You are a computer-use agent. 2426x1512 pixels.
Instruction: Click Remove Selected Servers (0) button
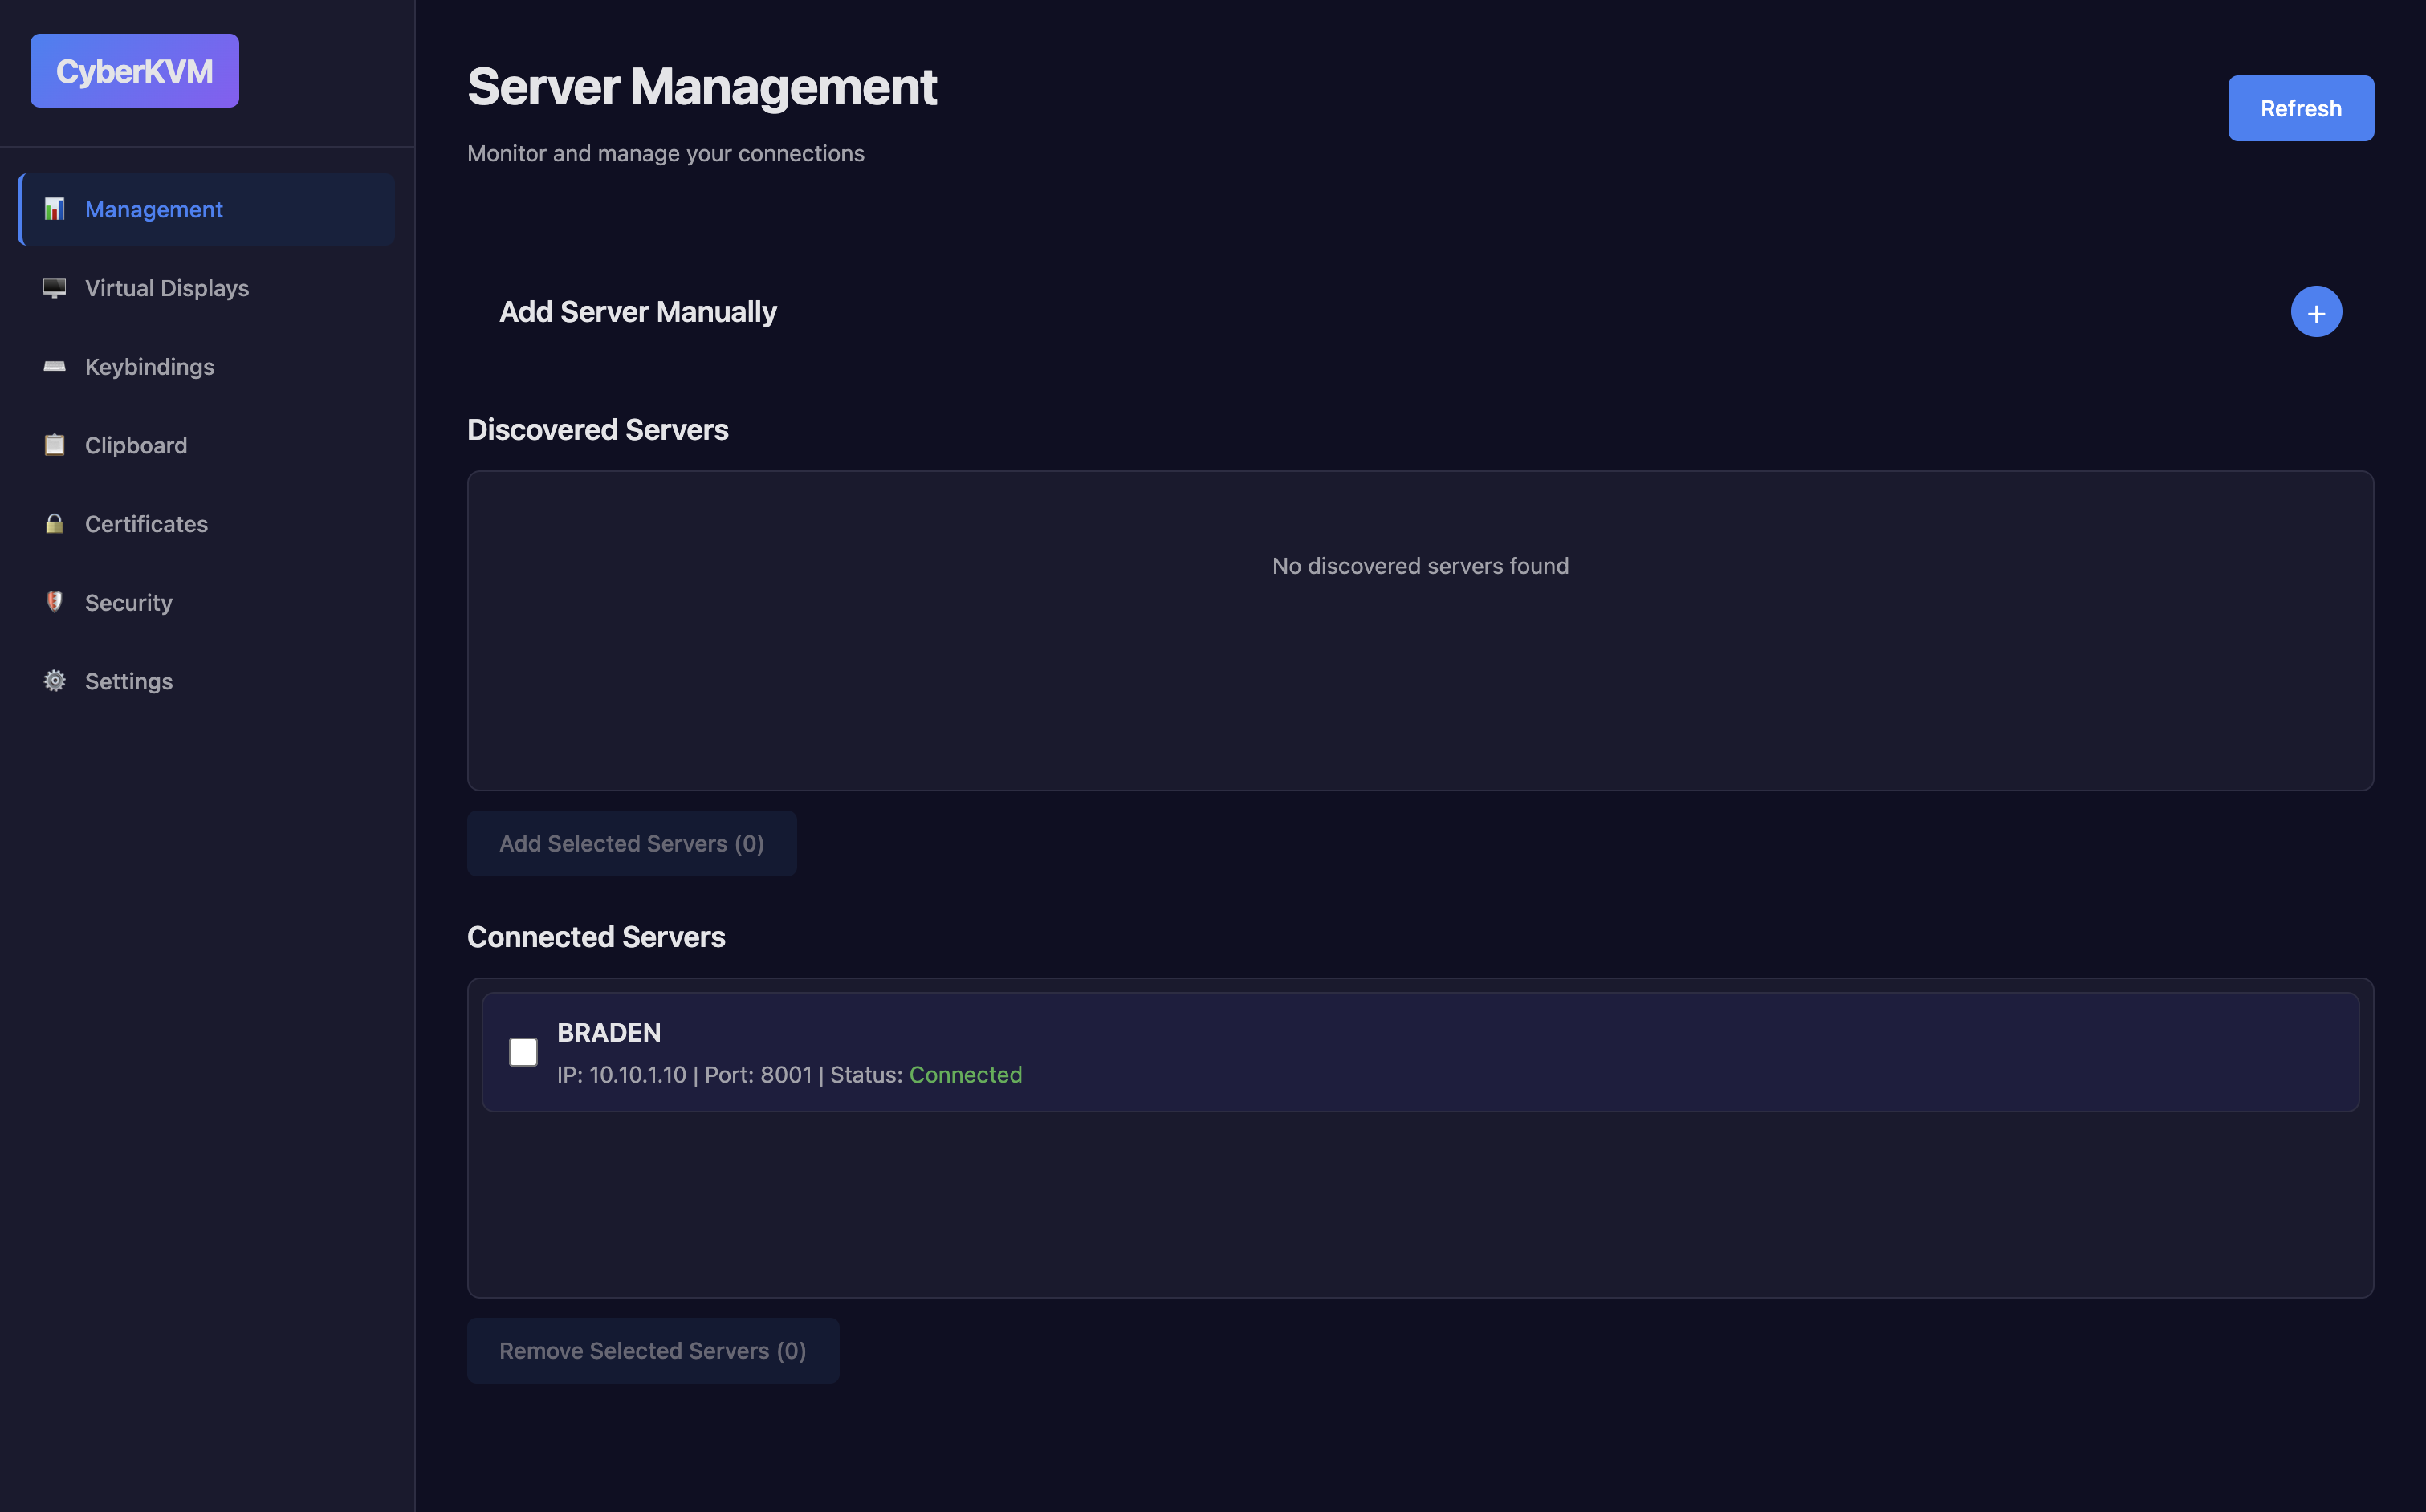click(x=652, y=1351)
